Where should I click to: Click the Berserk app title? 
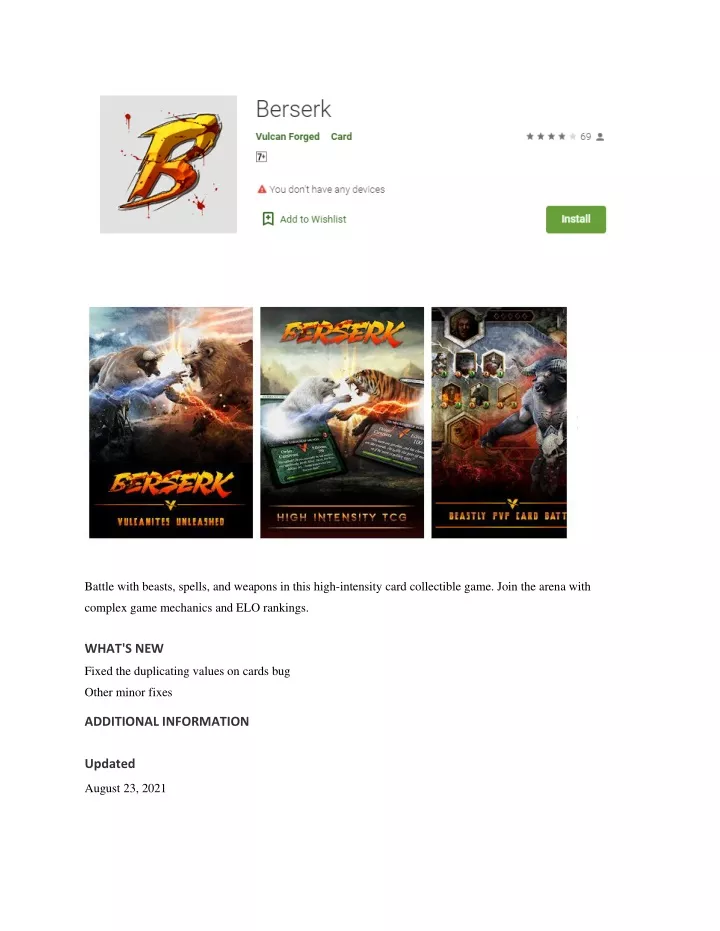(293, 109)
